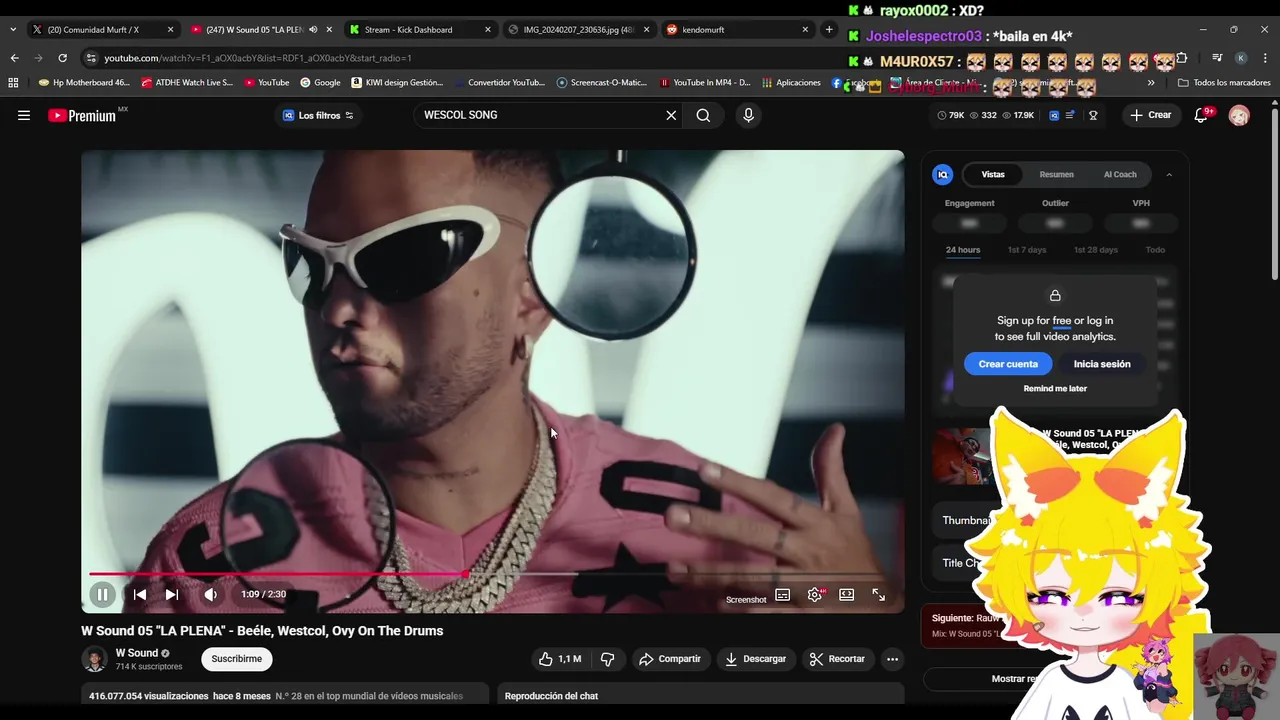
Task: Skip to the next video
Action: pos(172,594)
